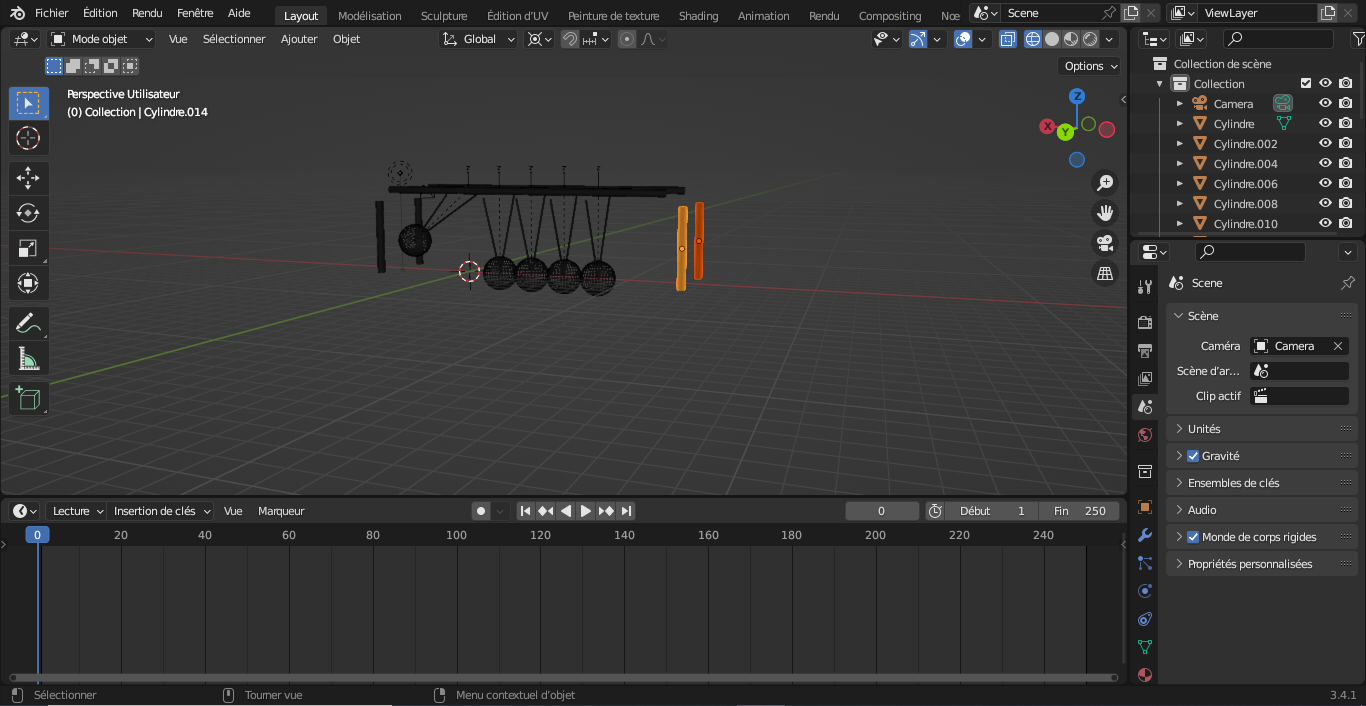
Task: Select the Measure ruler tool
Action: tap(28, 359)
